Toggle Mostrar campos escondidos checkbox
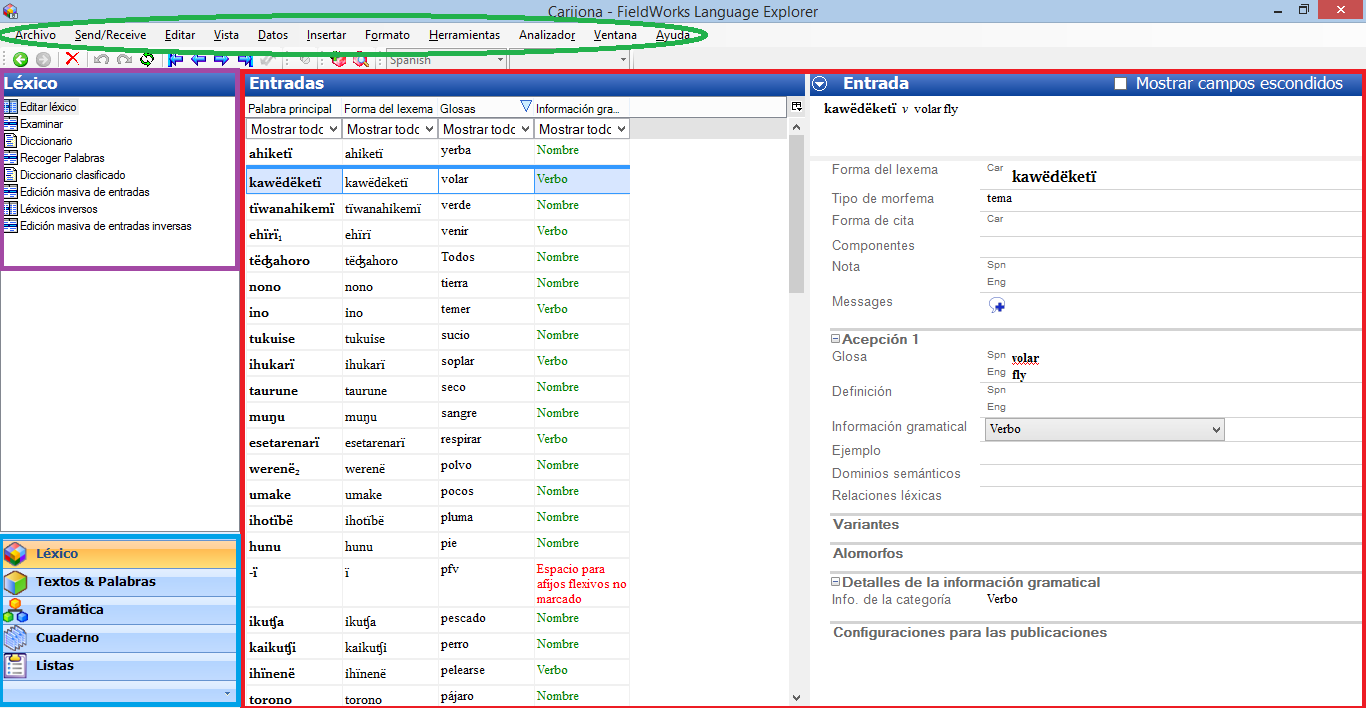 tap(1121, 84)
